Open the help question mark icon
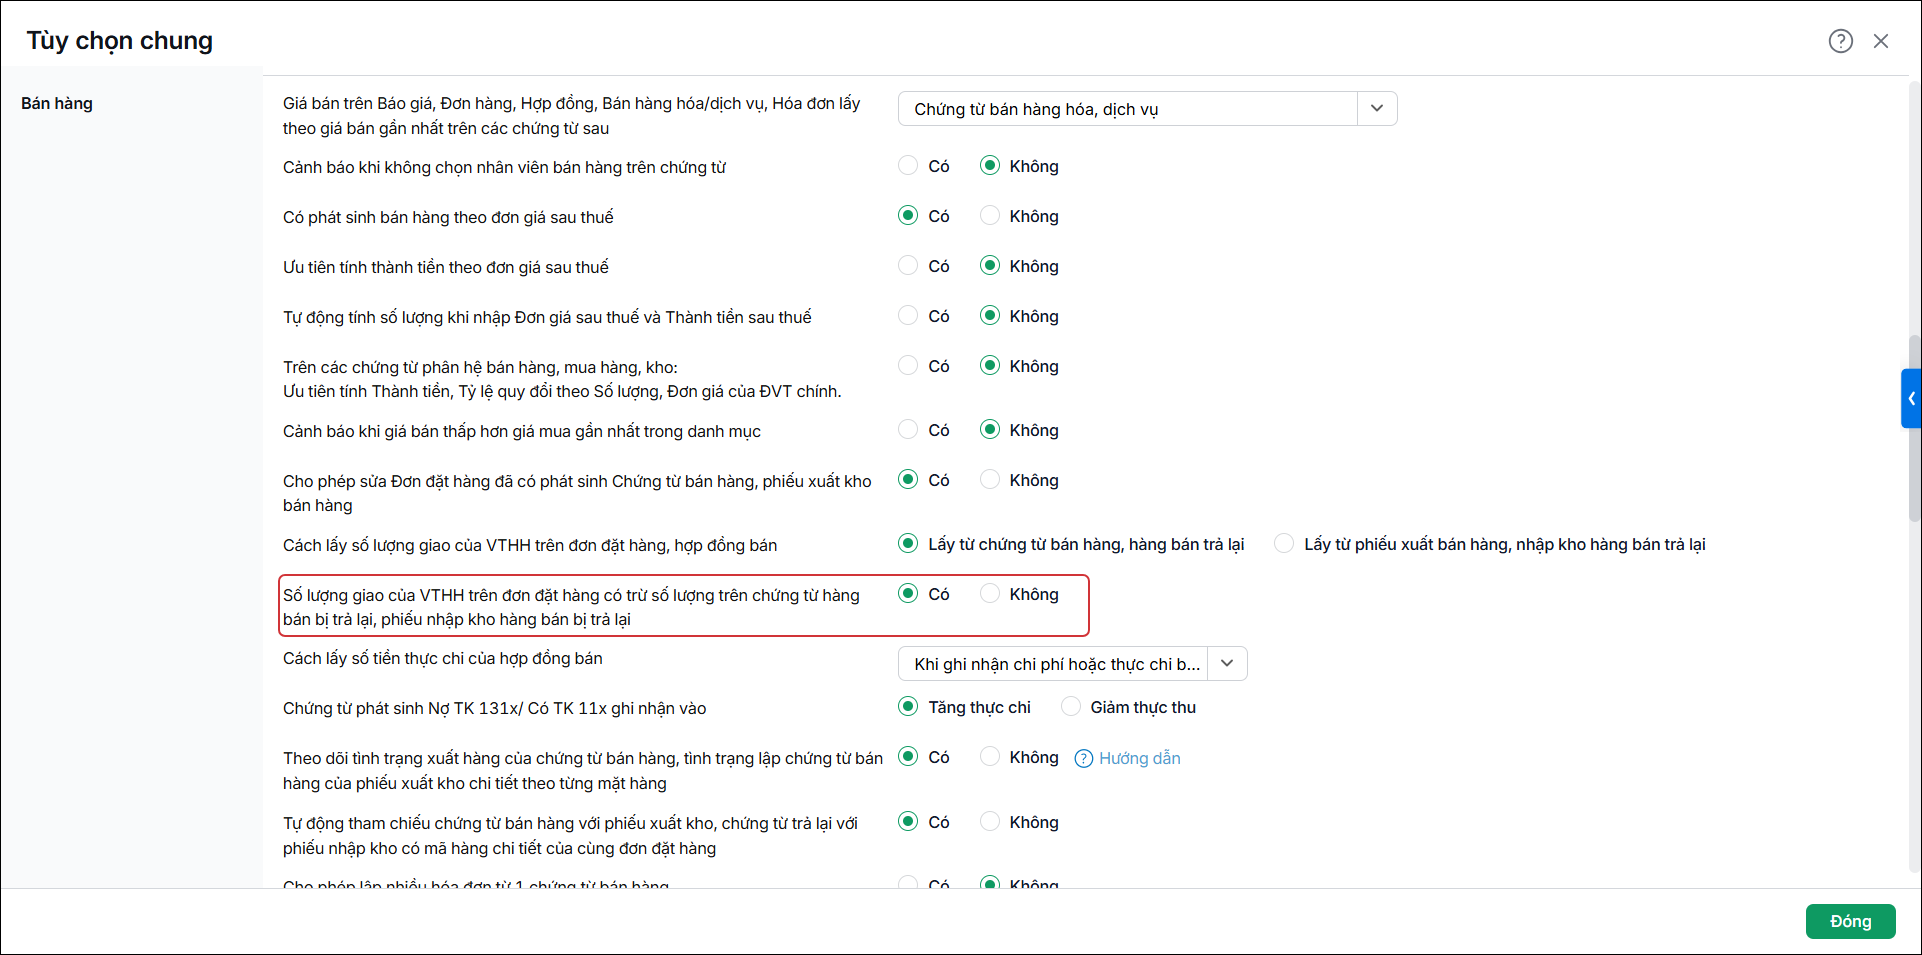1922x955 pixels. pos(1840,41)
